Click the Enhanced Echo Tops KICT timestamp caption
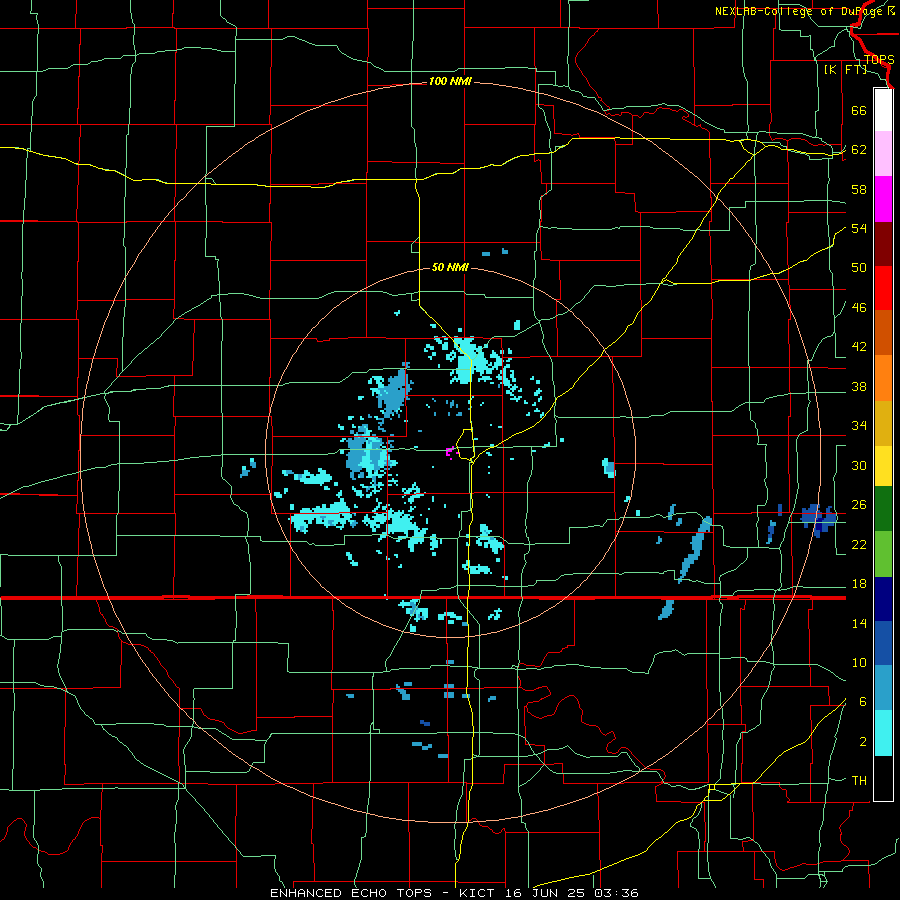 tap(454, 893)
